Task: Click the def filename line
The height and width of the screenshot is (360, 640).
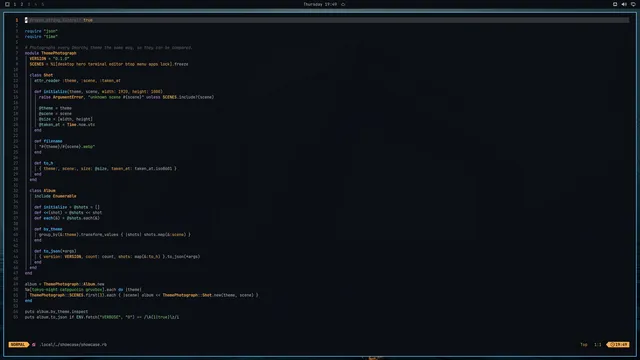Action: (x=48, y=141)
